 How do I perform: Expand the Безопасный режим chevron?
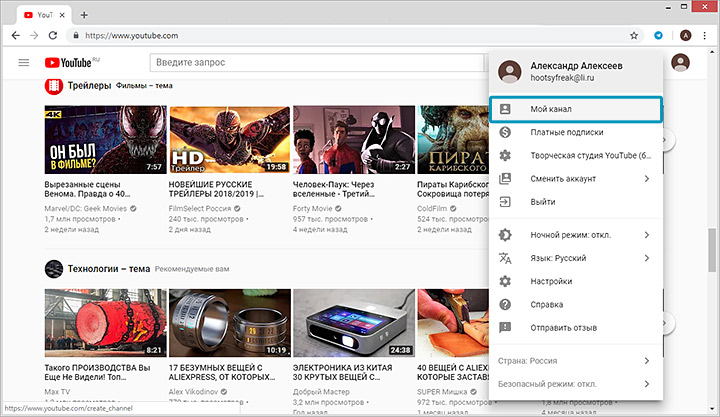coord(647,384)
